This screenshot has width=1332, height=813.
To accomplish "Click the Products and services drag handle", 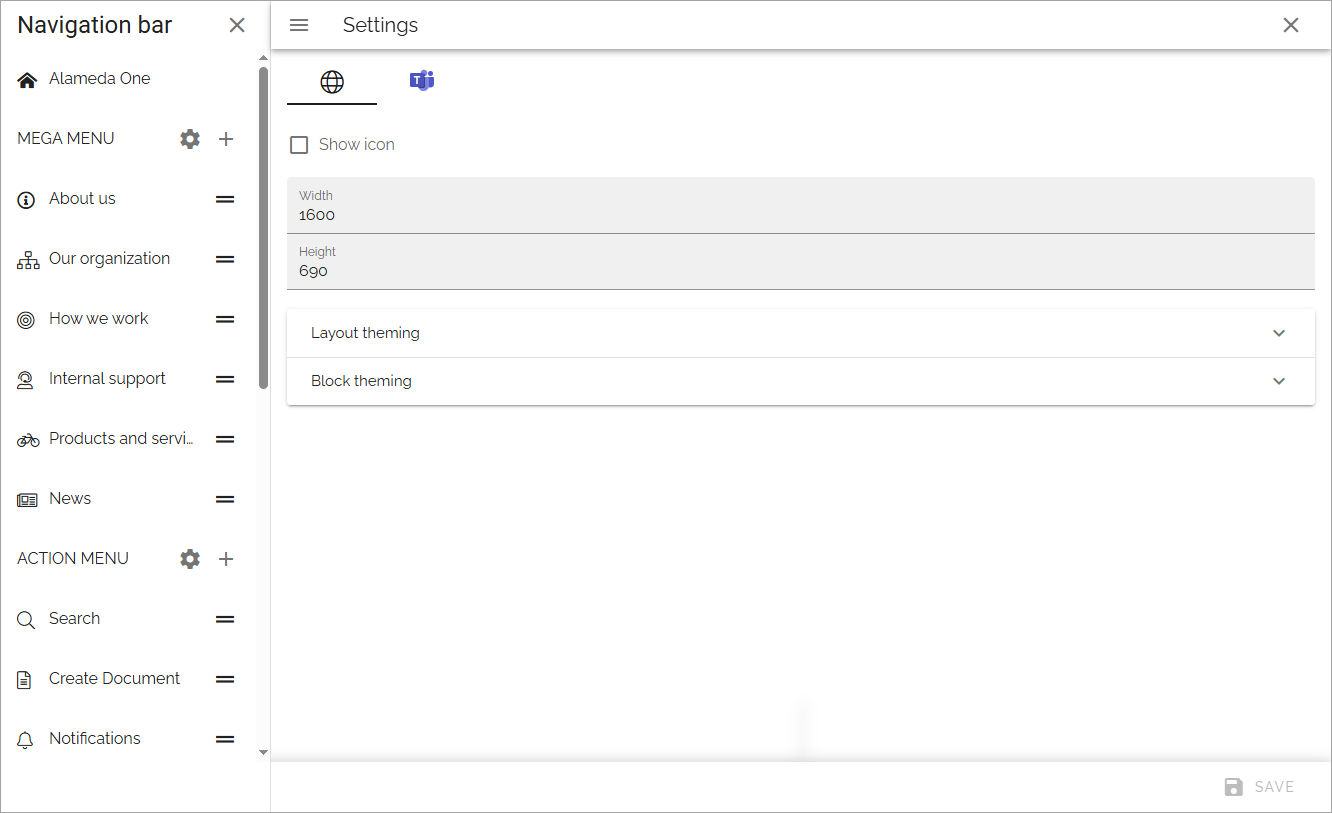I will click(225, 439).
